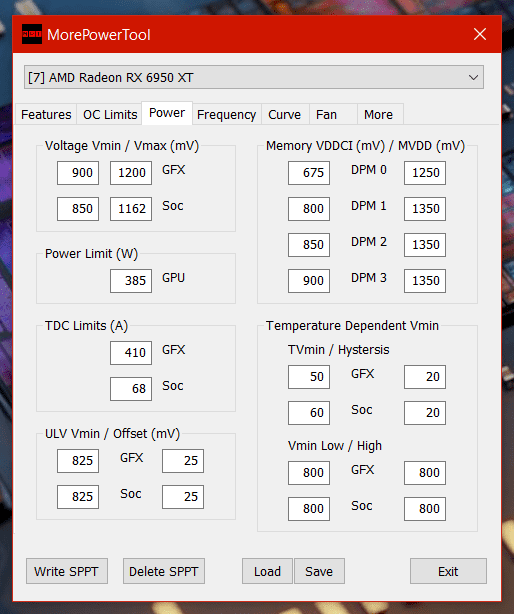The image size is (514, 614).
Task: Click the Load button
Action: (x=267, y=571)
